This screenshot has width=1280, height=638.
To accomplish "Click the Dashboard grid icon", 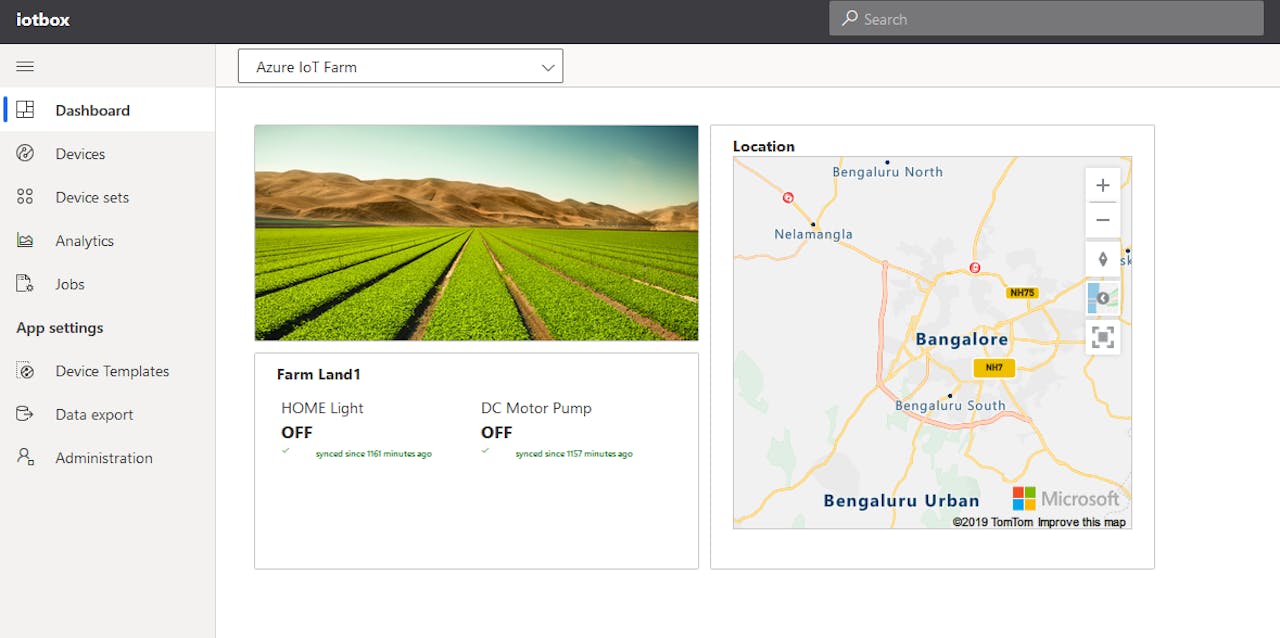I will [25, 110].
